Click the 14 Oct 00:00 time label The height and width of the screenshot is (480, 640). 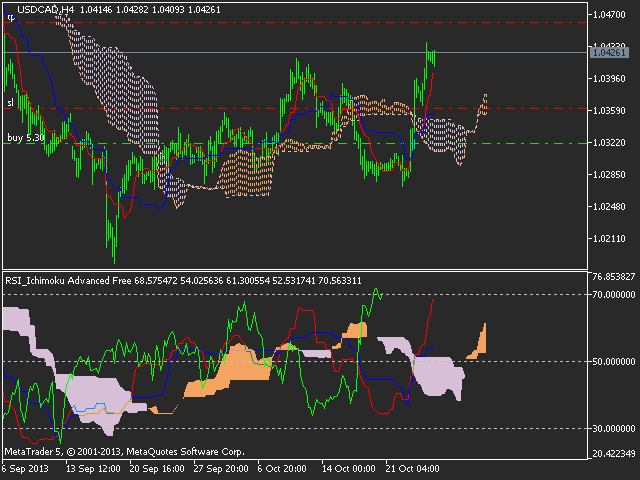coord(349,469)
